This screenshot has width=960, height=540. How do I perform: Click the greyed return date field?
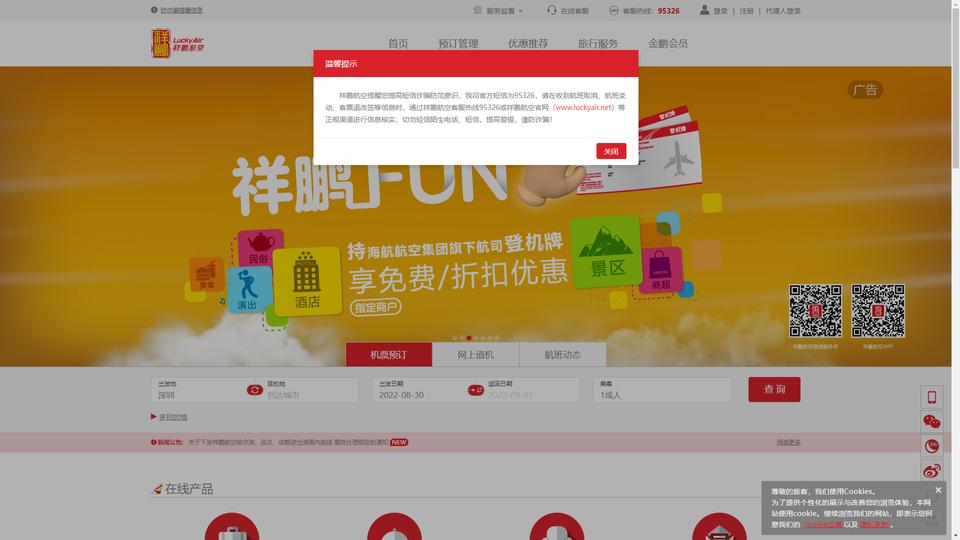tap(531, 390)
